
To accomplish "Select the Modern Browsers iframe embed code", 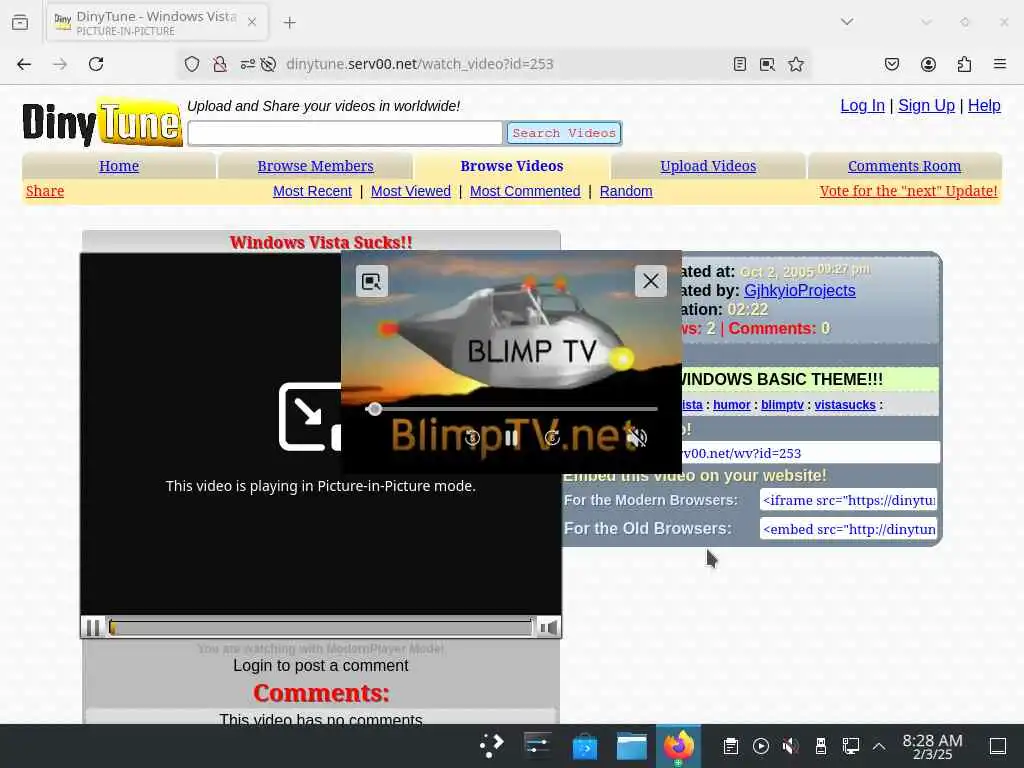I will 848,500.
